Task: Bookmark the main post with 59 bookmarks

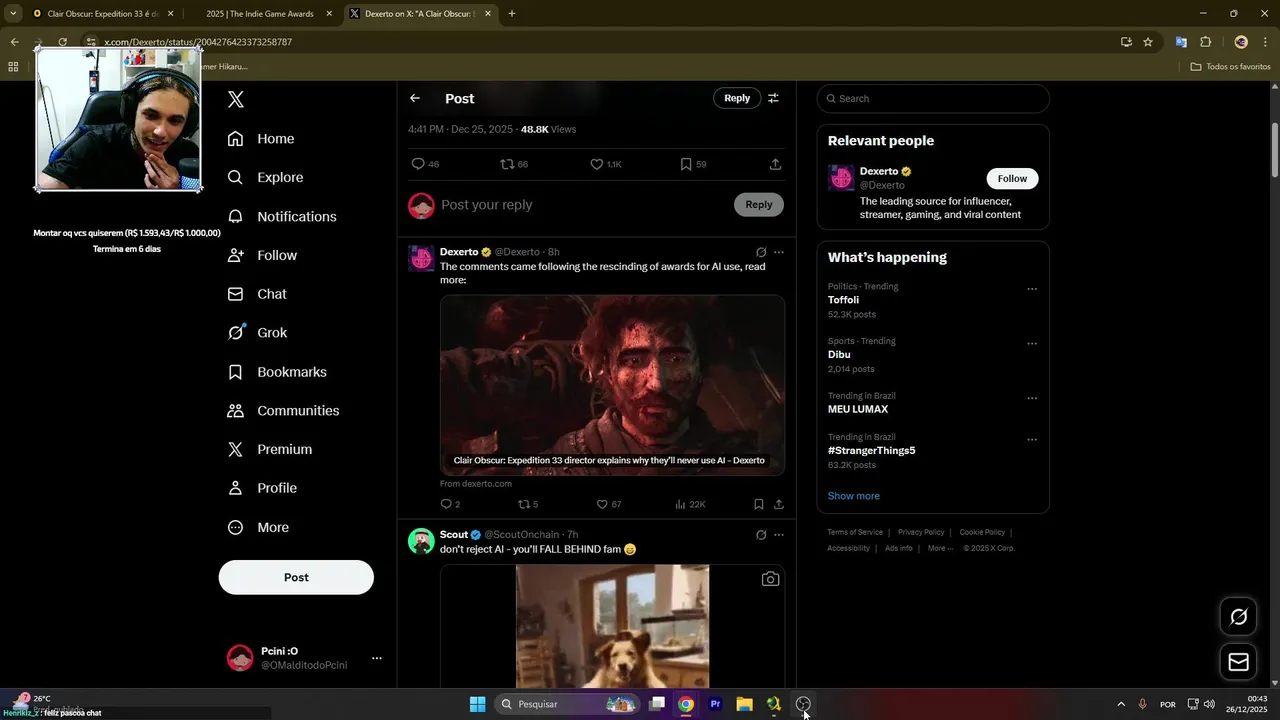Action: click(693, 164)
